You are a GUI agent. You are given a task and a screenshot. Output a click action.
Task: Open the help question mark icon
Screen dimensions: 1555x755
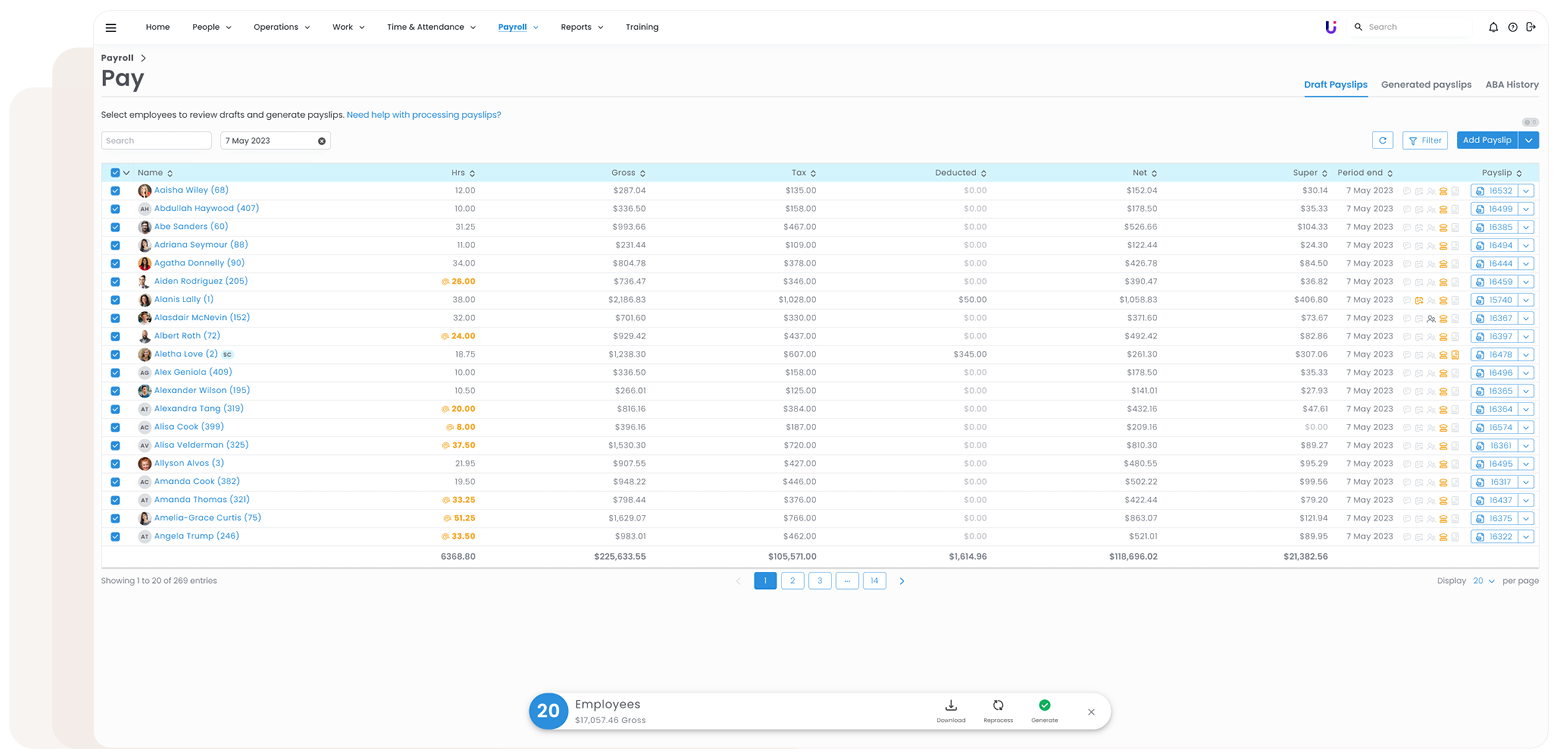1512,27
